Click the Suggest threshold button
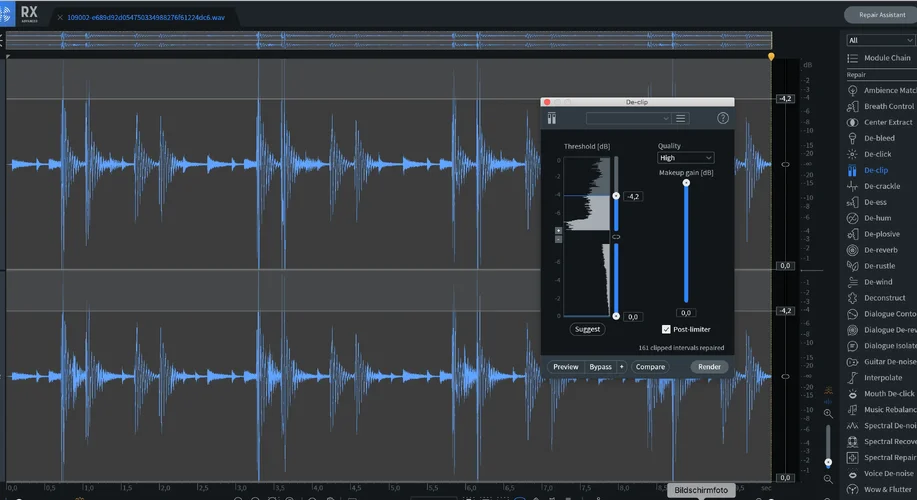This screenshot has width=917, height=500. tap(588, 329)
